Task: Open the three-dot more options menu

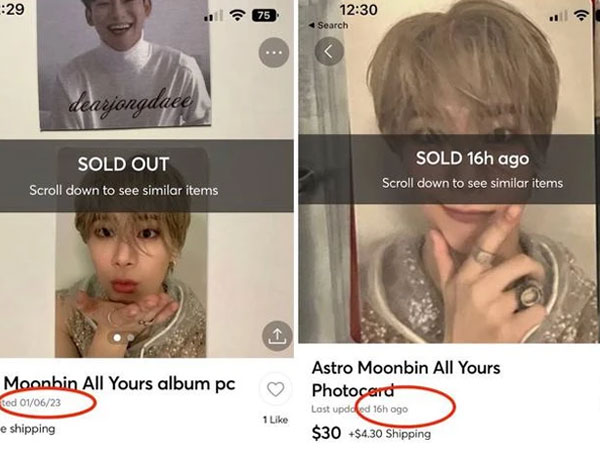Action: (x=273, y=54)
